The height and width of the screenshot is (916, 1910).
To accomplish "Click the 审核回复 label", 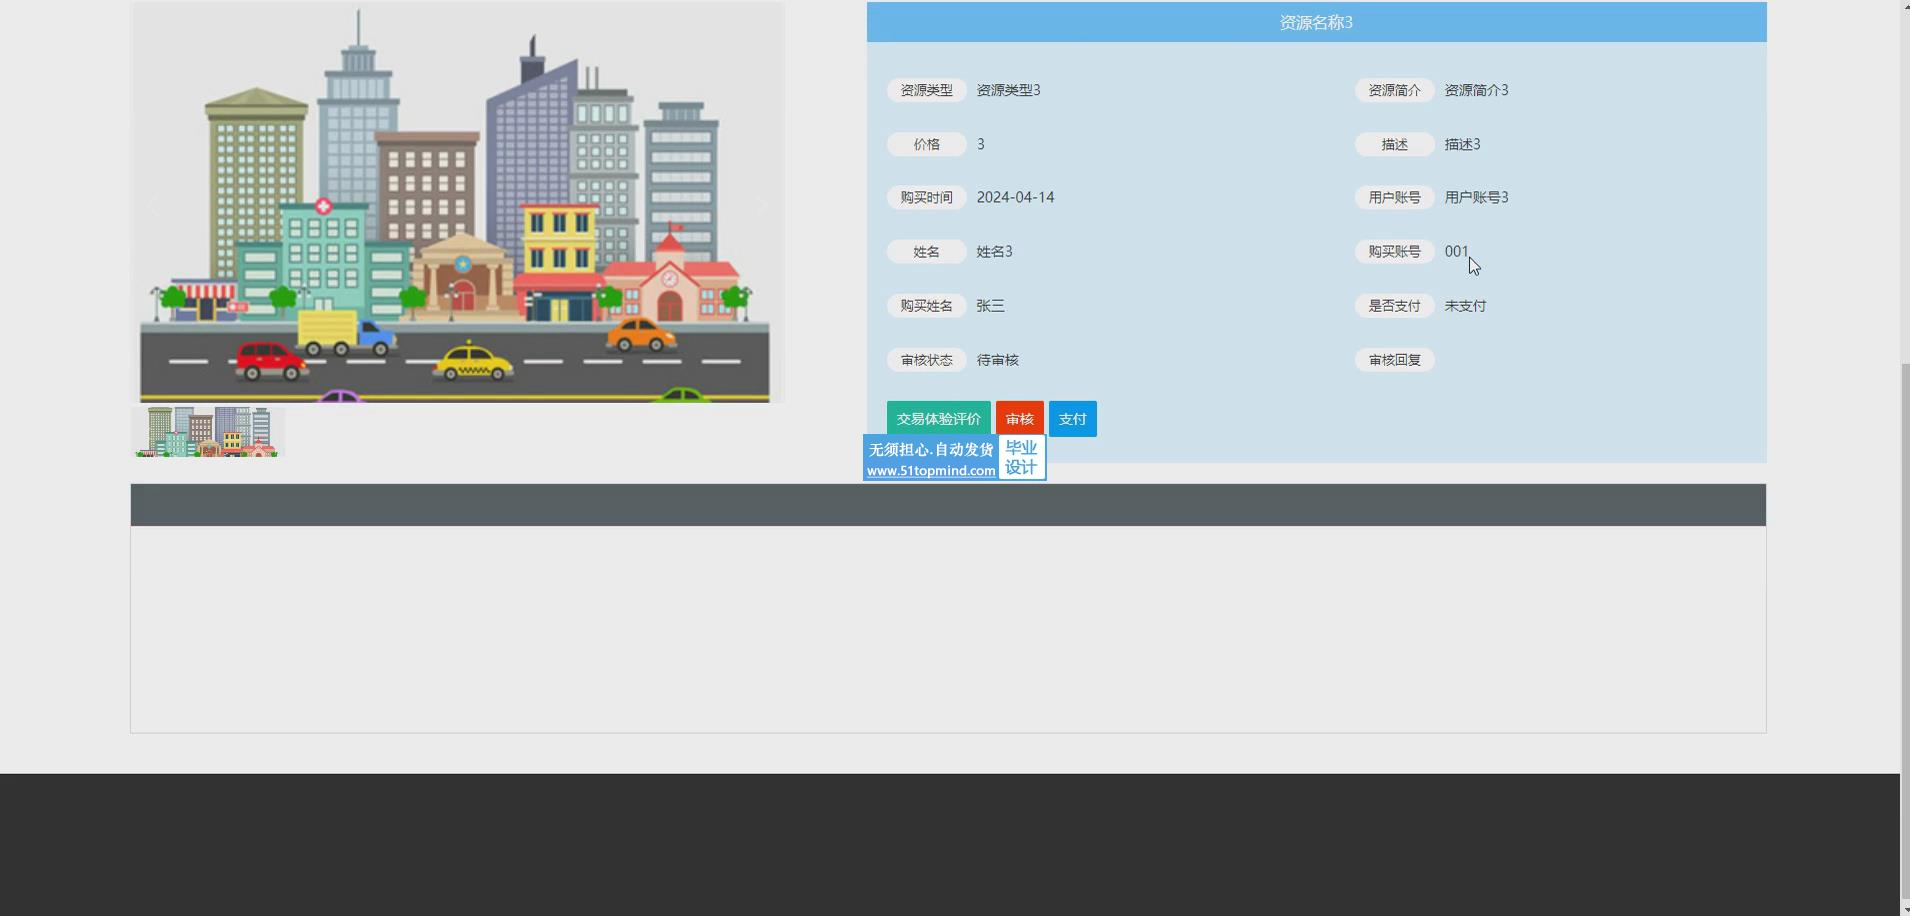I will coord(1394,359).
